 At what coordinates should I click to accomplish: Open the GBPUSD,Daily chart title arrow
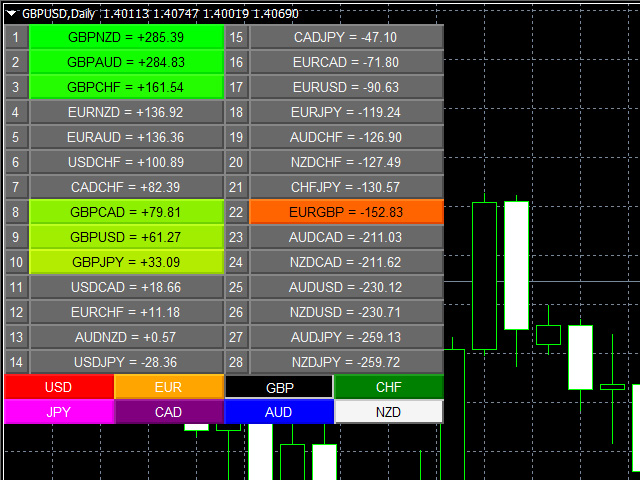11,13
